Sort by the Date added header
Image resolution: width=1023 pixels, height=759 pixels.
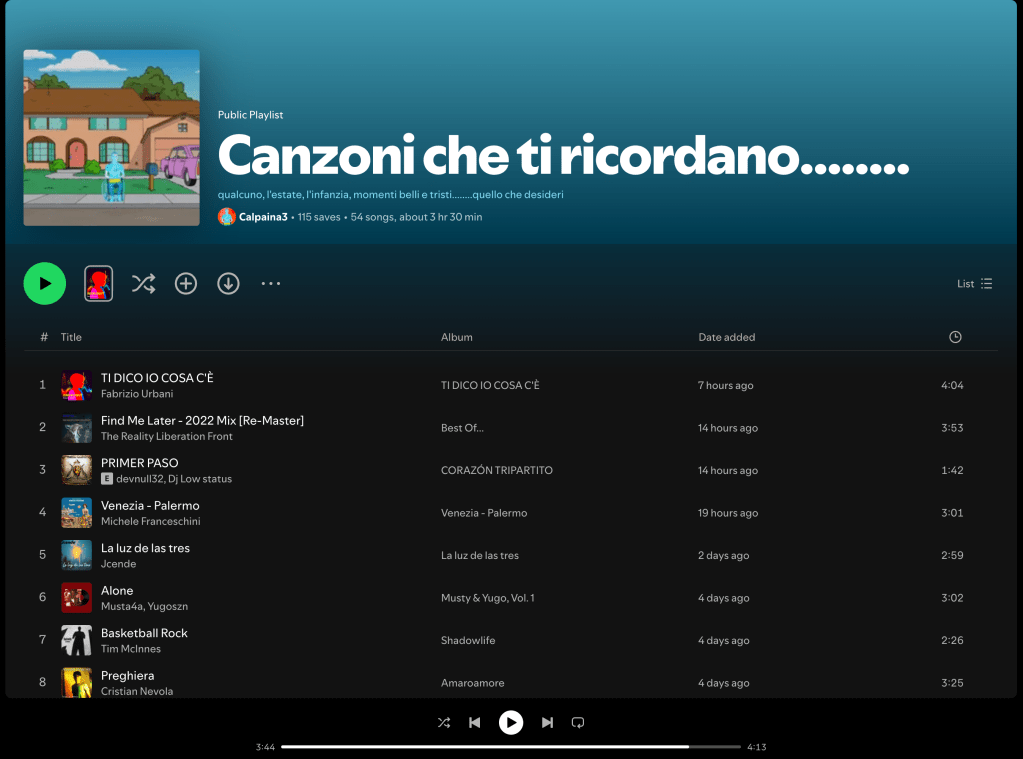tap(727, 337)
